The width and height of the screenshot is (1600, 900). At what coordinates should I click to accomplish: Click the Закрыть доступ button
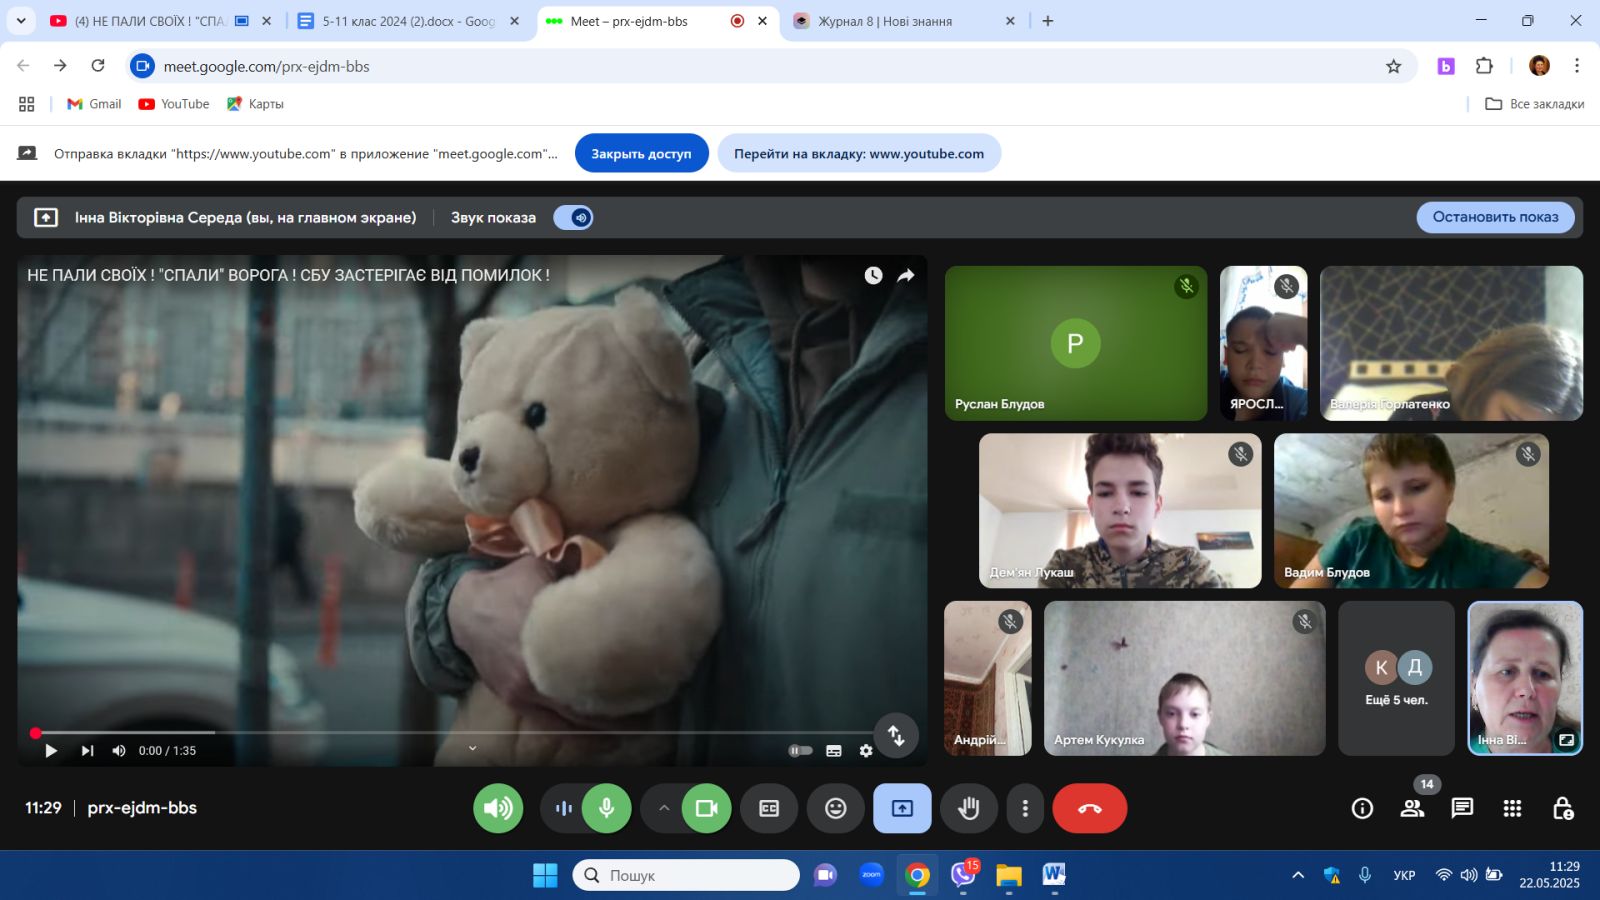(641, 153)
